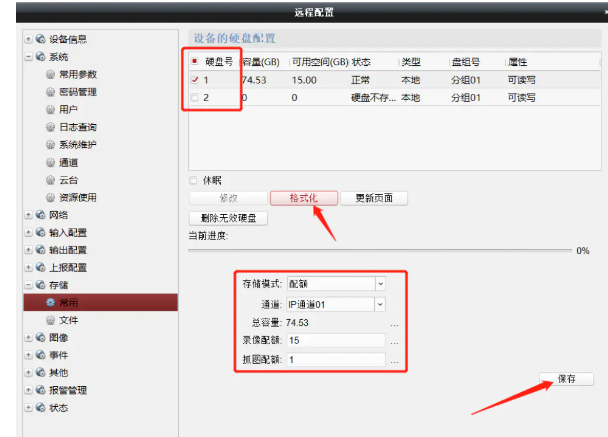Open the 存储模式 dropdown
Viewport: 608px width, 437px height.
tap(380, 283)
